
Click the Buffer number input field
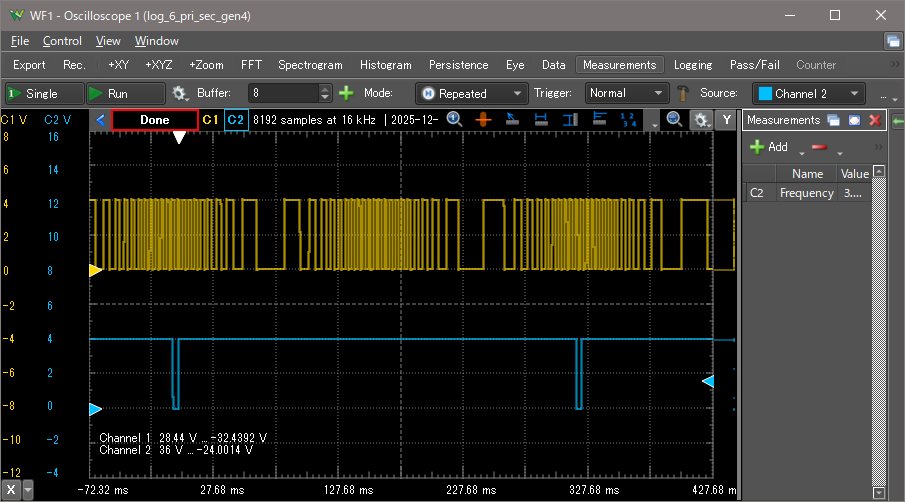(x=282, y=93)
